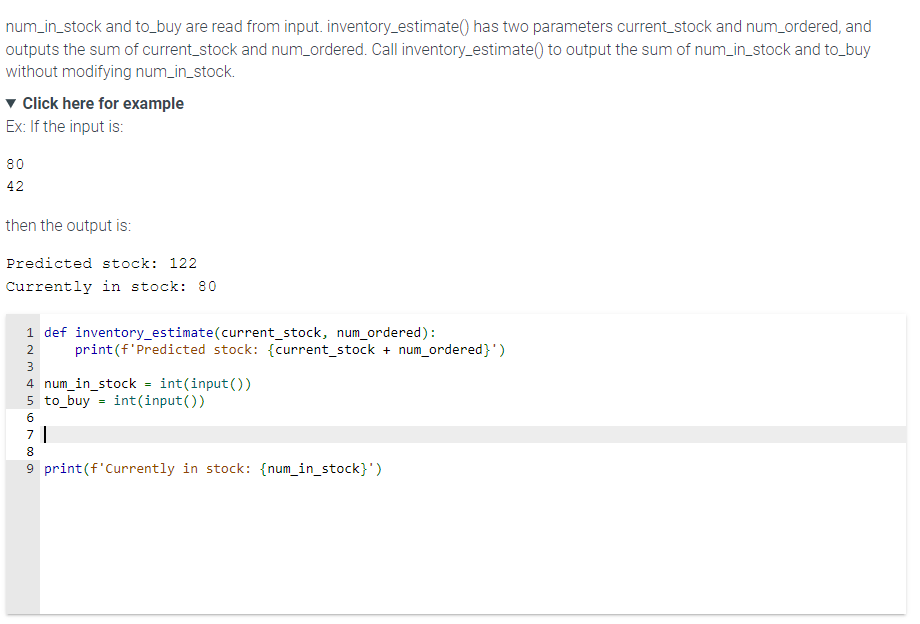This screenshot has width=920, height=624.
Task: Click the disclosure triangle next to the example
Action: point(10,103)
